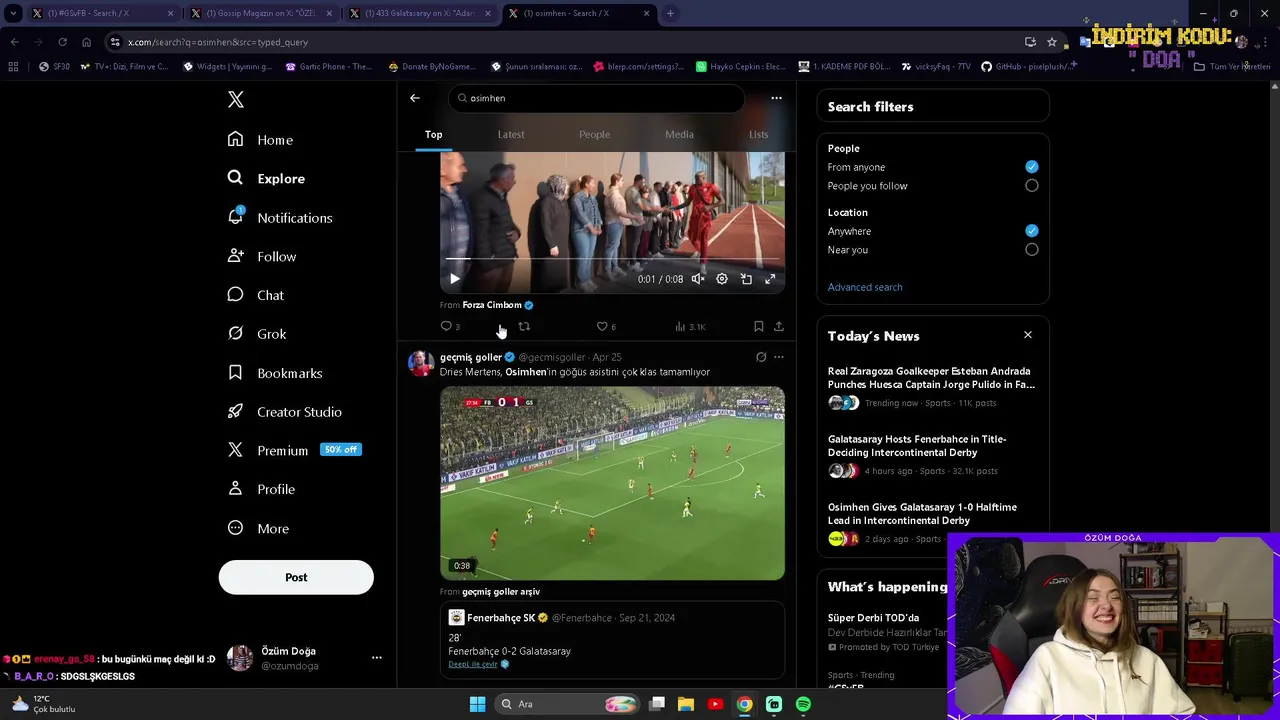Share the Forza Cimbom post
Image resolution: width=1280 pixels, height=720 pixels.
tap(779, 326)
